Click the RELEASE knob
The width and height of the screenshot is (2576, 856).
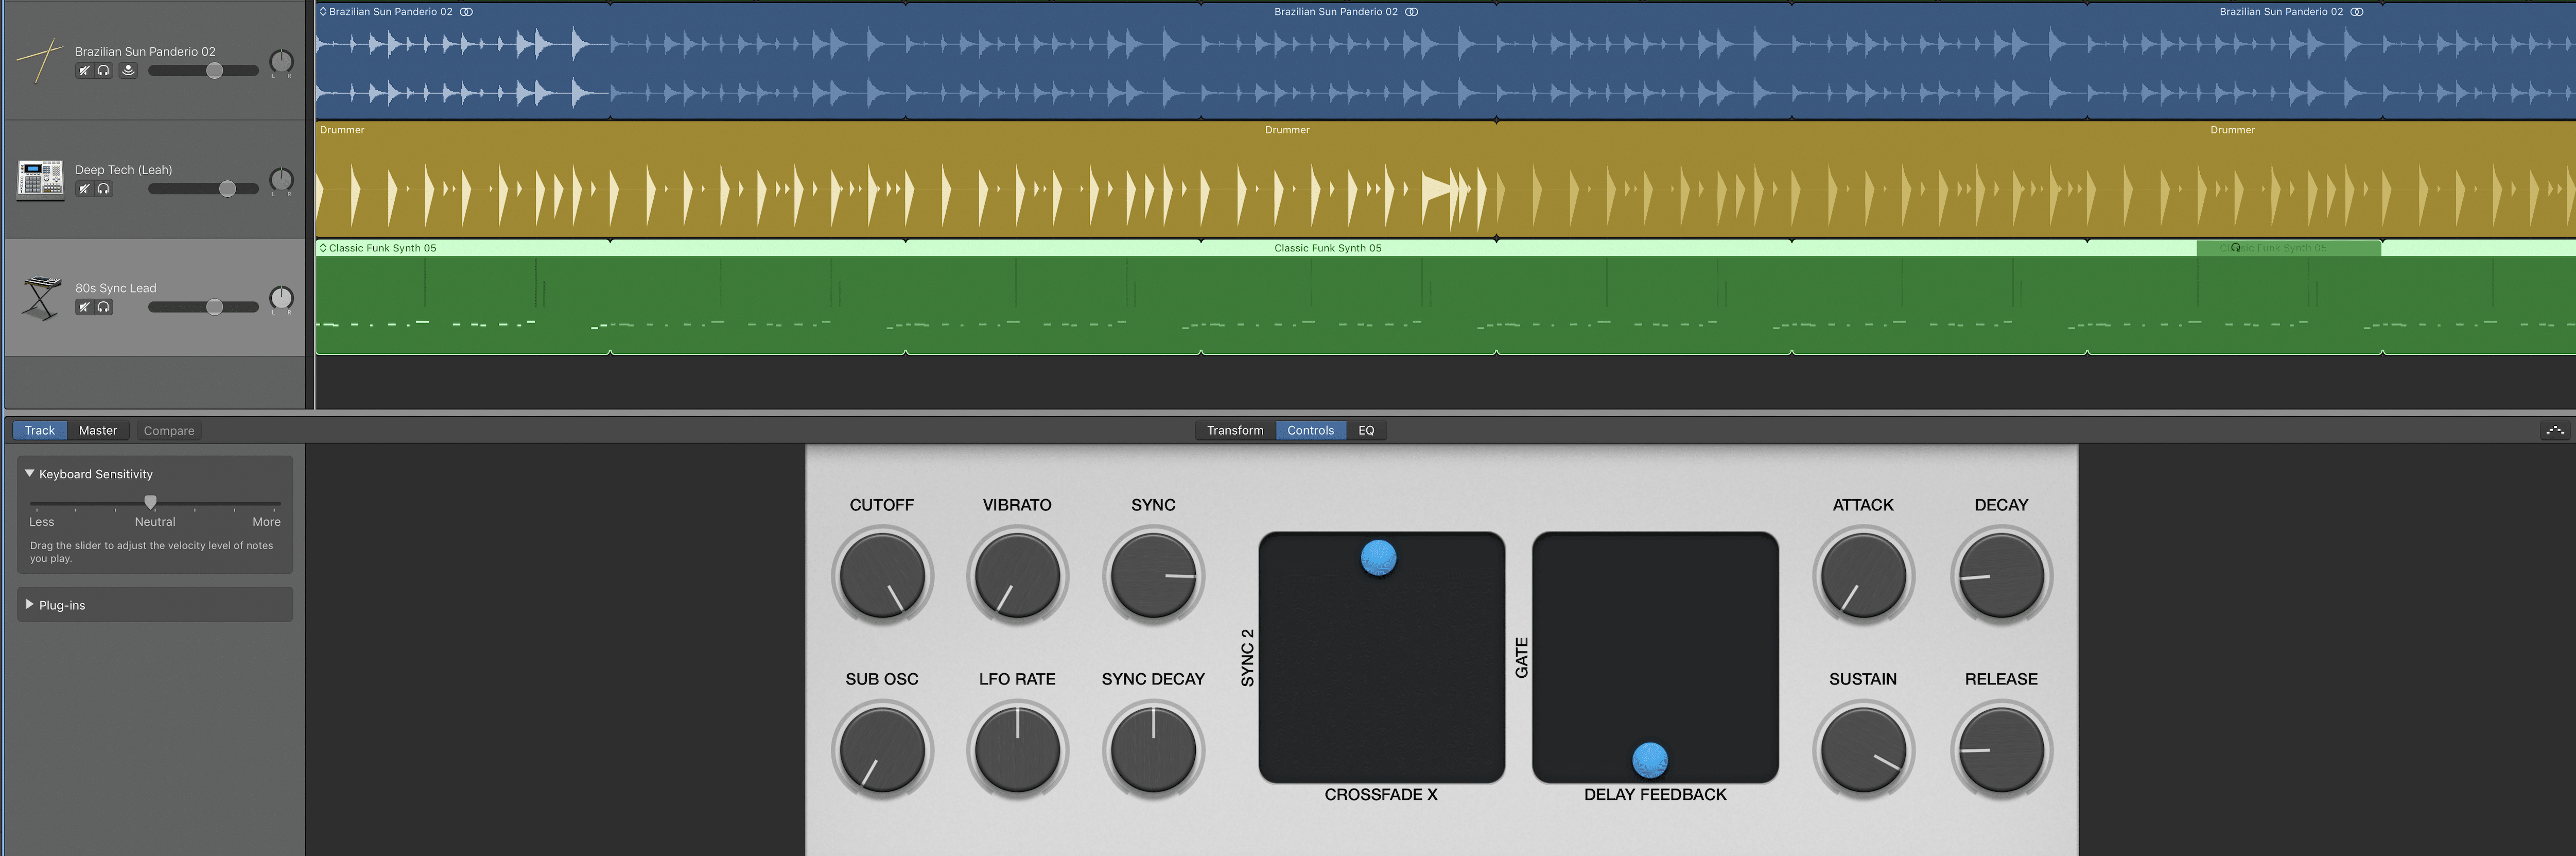point(2001,750)
